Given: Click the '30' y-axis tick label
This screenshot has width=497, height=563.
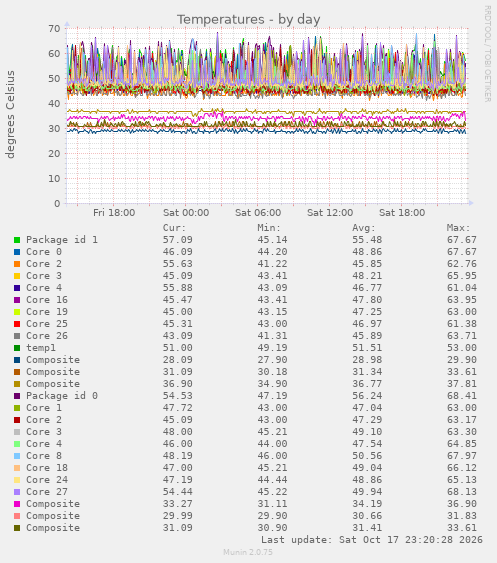Looking at the screenshot, I should 54,129.
